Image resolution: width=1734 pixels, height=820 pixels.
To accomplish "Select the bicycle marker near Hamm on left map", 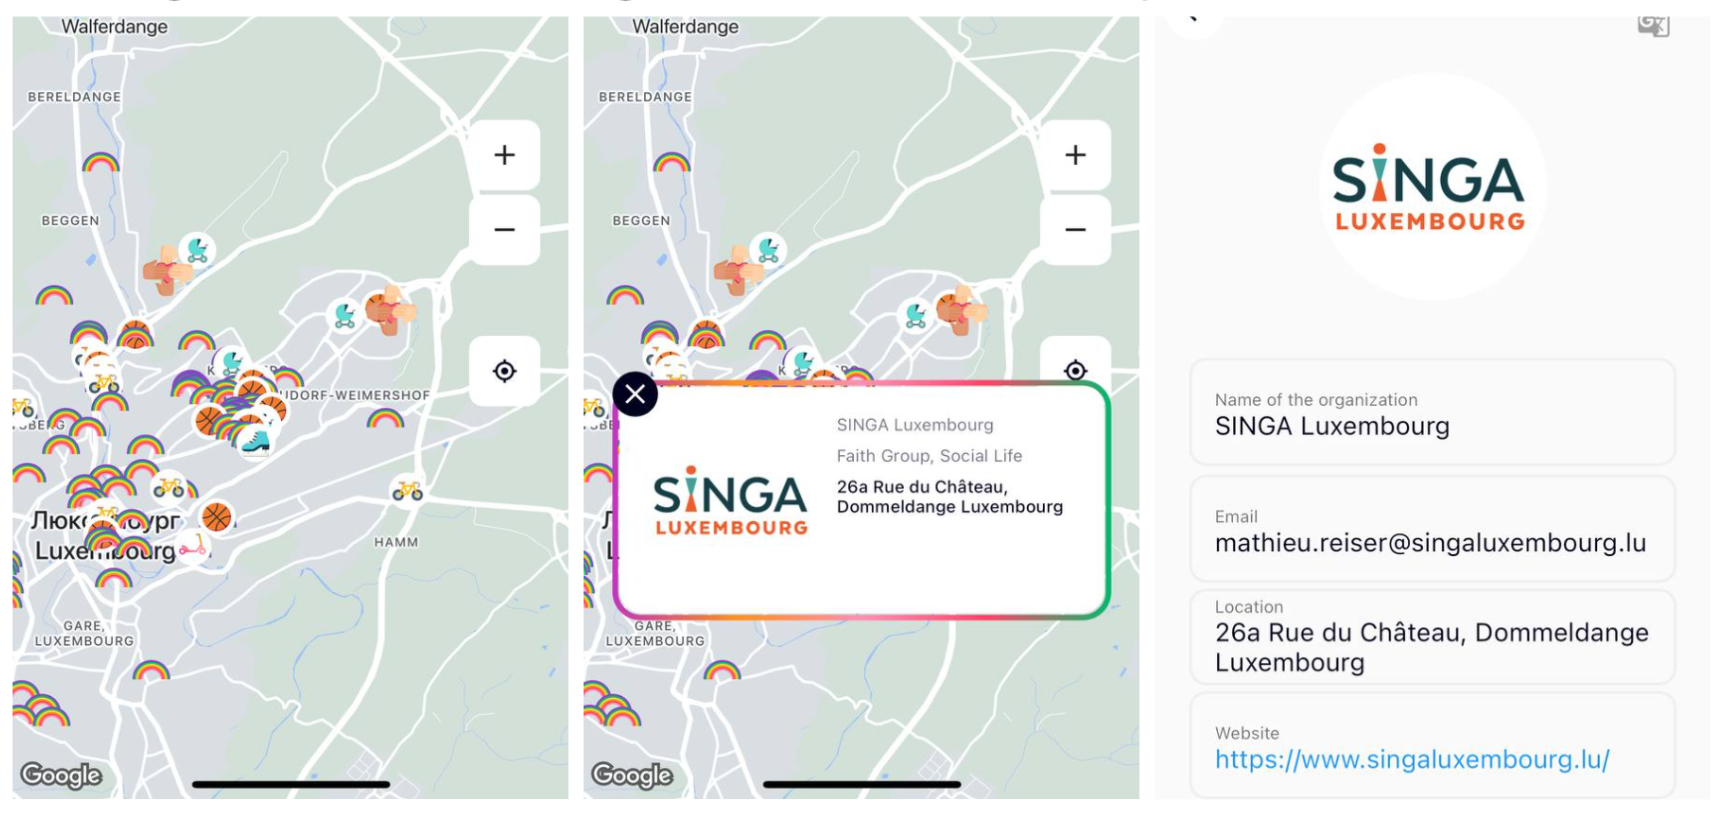I will [x=407, y=491].
